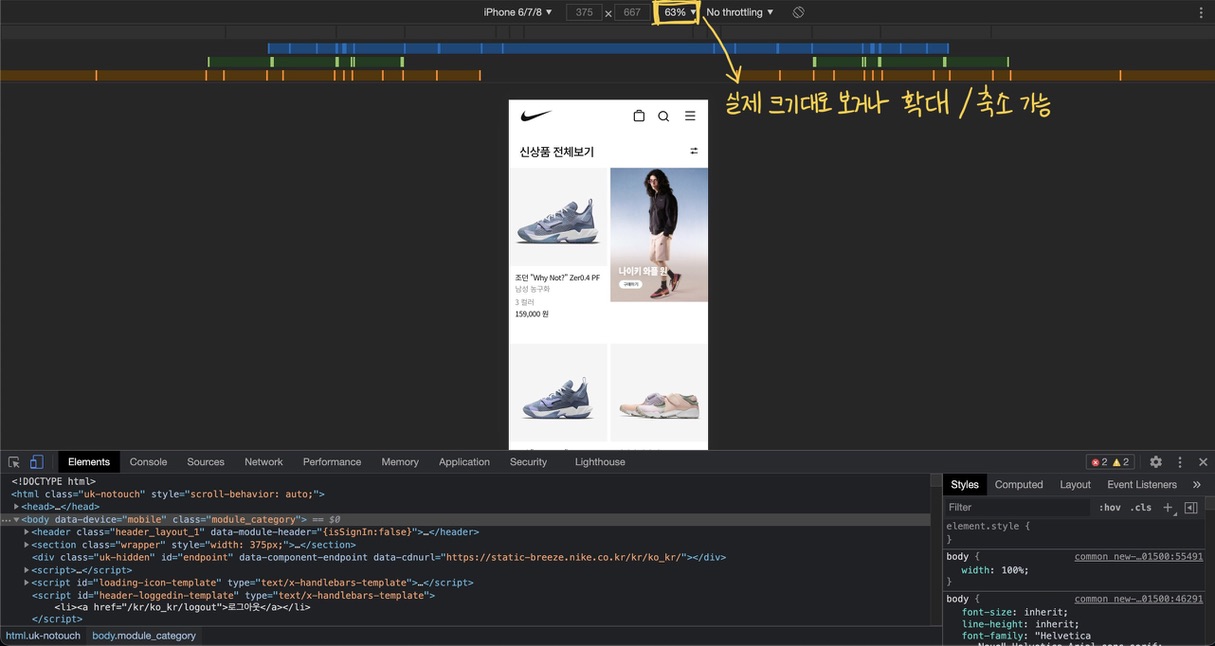Switch to the Application tab

pyautogui.click(x=464, y=462)
